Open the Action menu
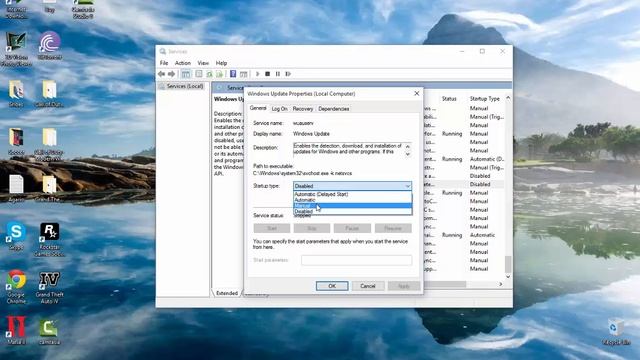The height and width of the screenshot is (360, 640). pyautogui.click(x=183, y=63)
